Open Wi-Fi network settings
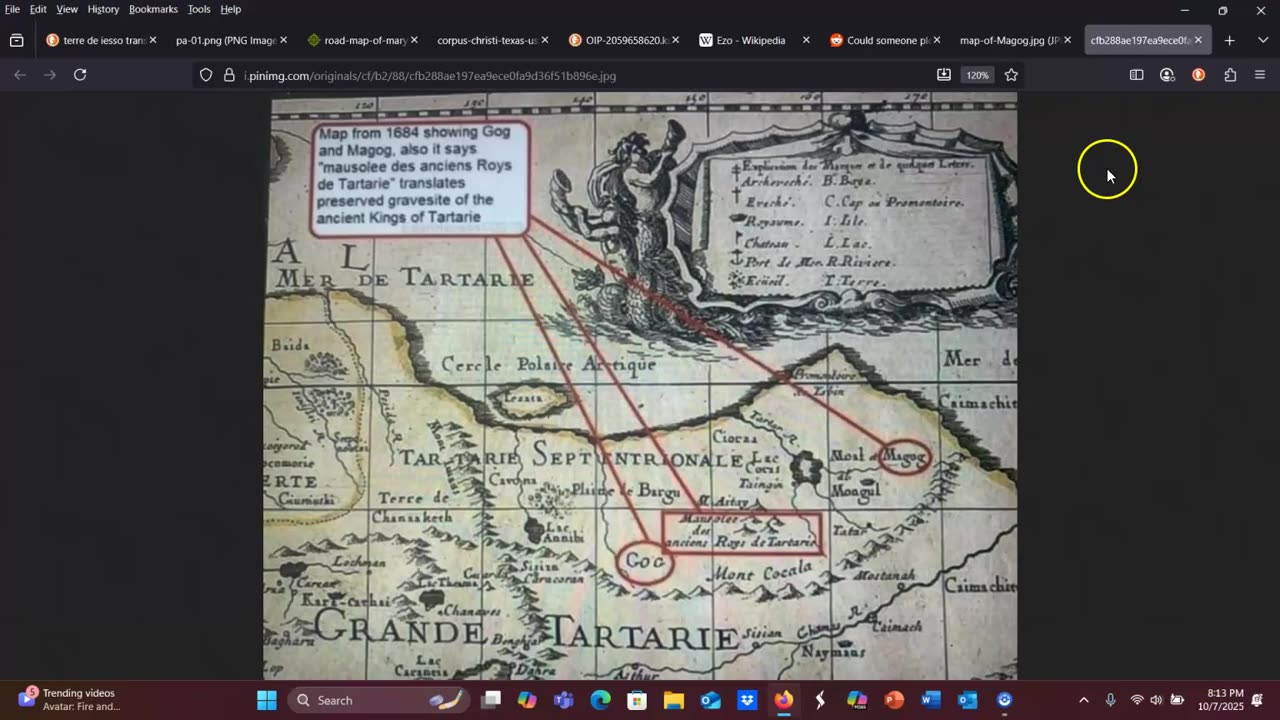 (x=1136, y=700)
